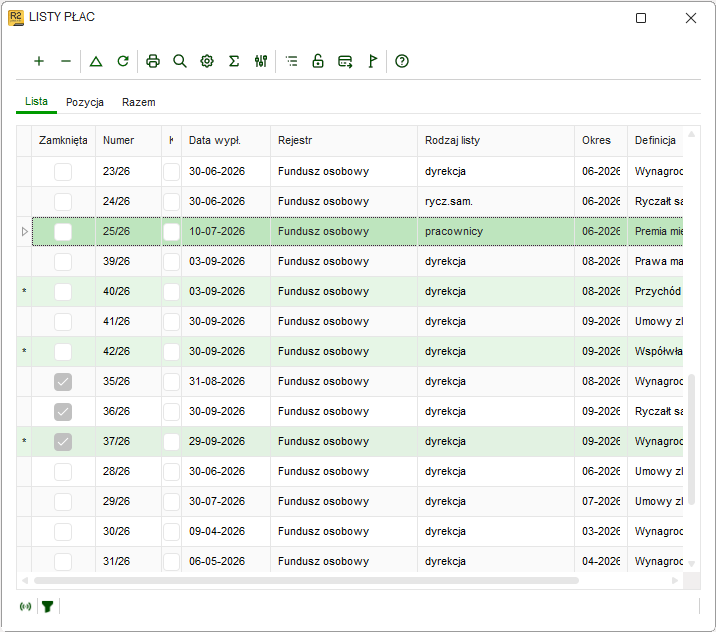
Task: Sort by the Numer column header
Action: pos(128,140)
